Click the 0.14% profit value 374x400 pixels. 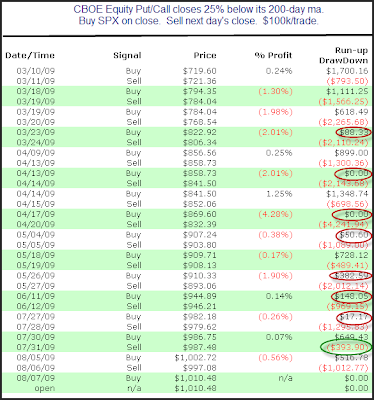(x=279, y=296)
